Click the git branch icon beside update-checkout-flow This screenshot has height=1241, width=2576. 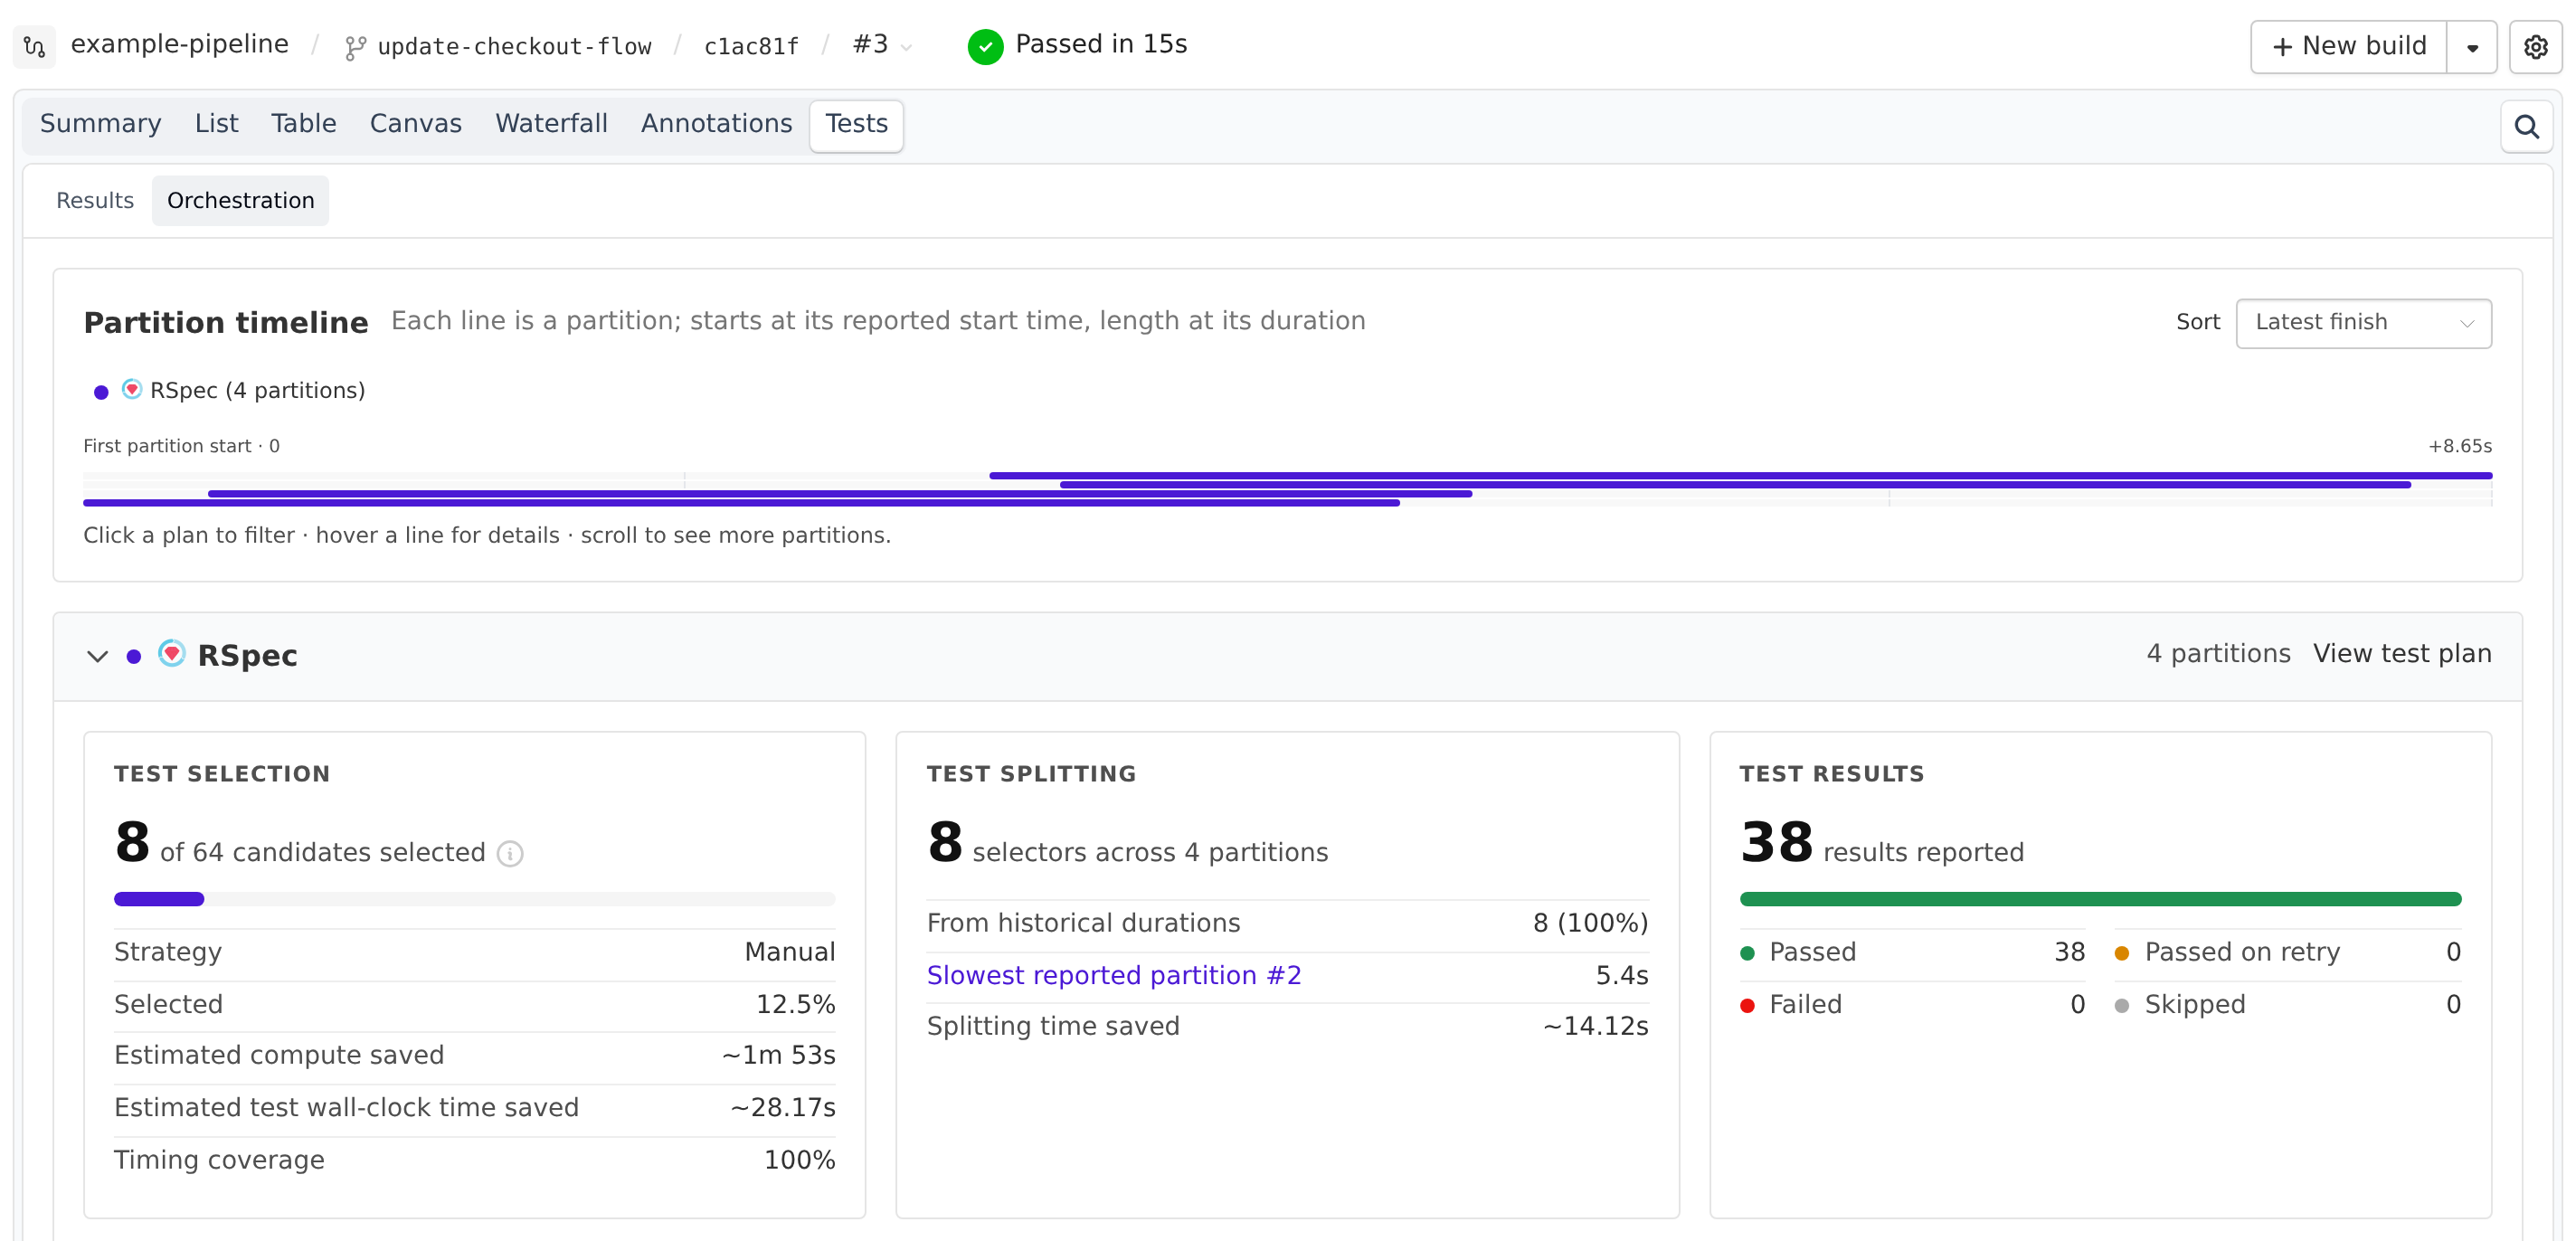coord(355,47)
